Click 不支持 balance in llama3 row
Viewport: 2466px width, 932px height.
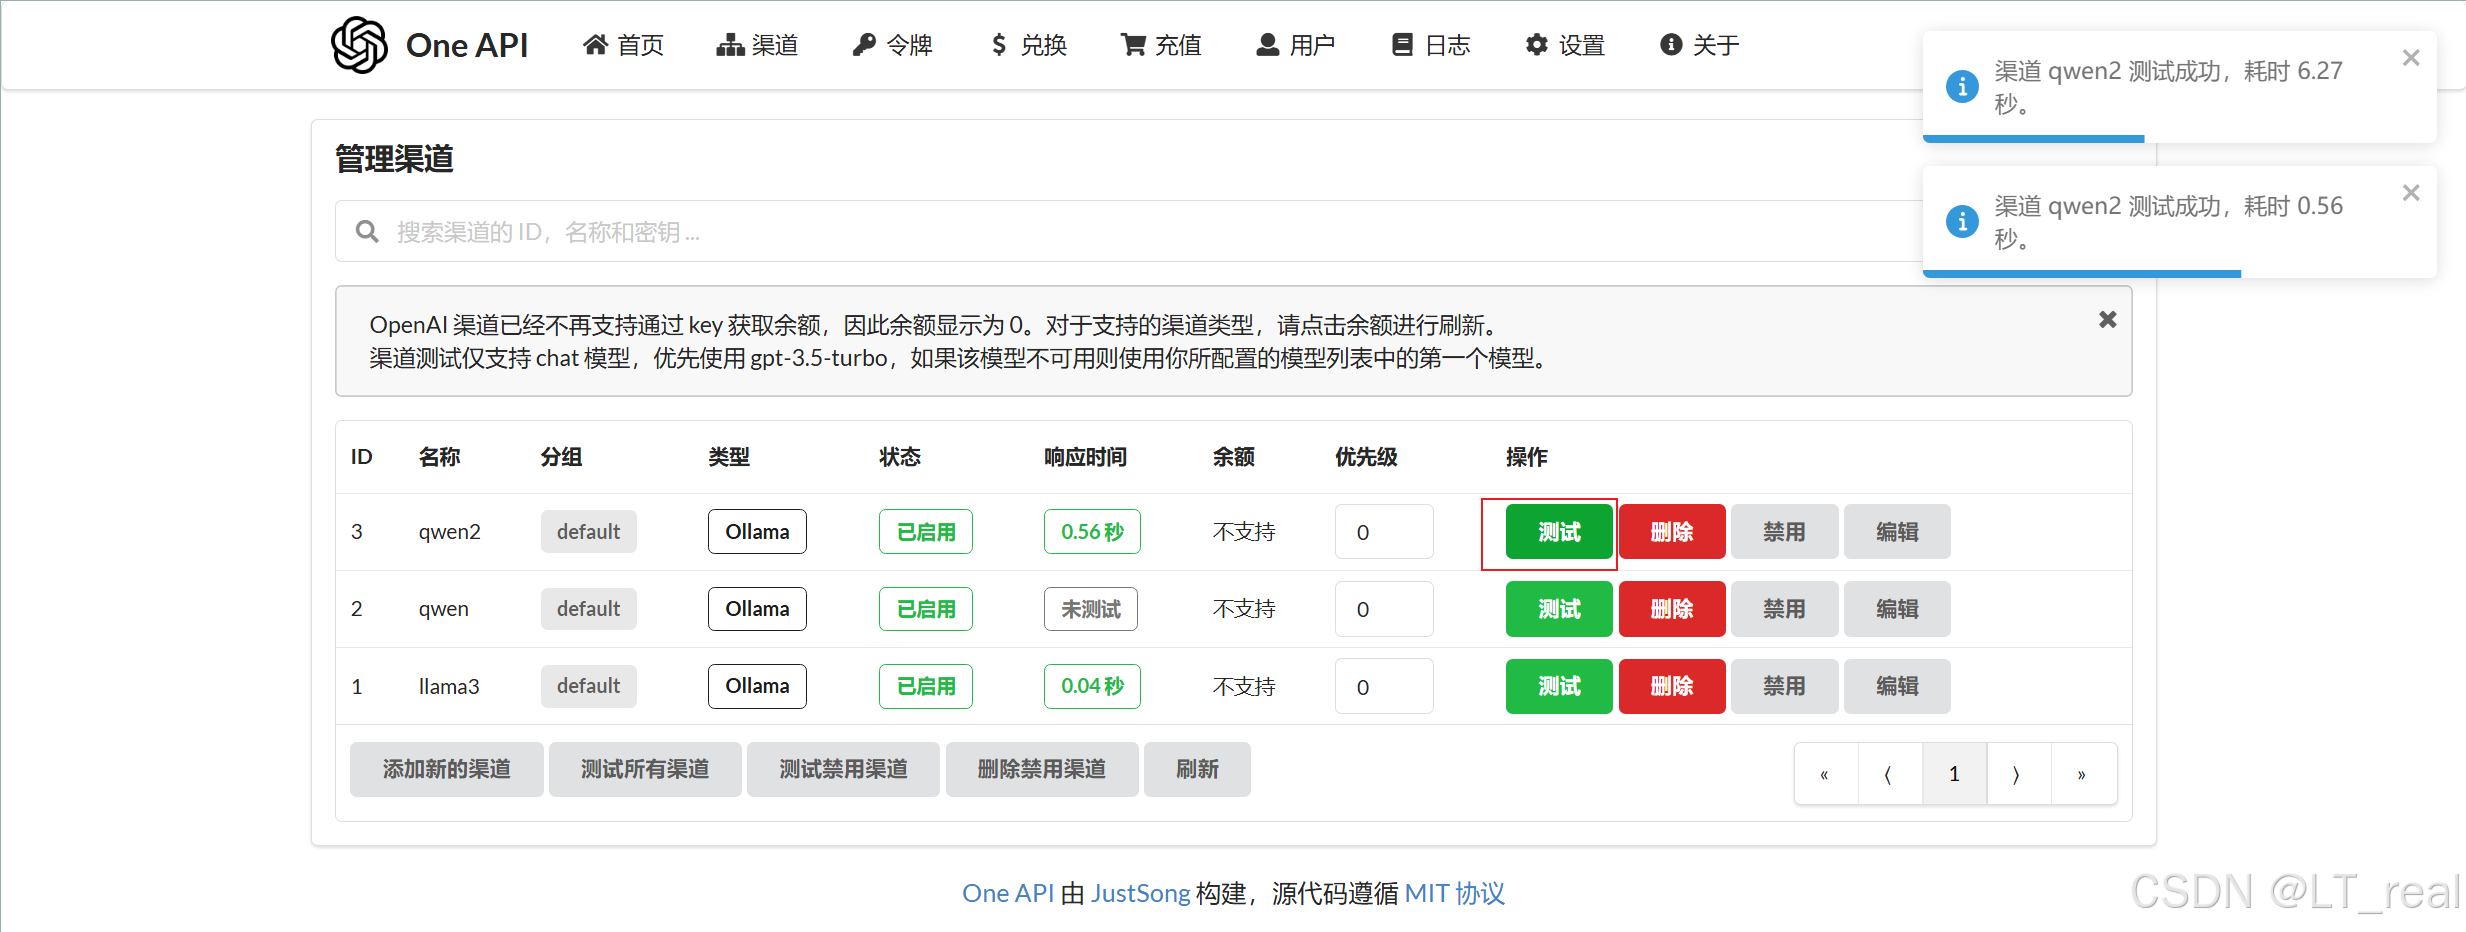pos(1244,686)
